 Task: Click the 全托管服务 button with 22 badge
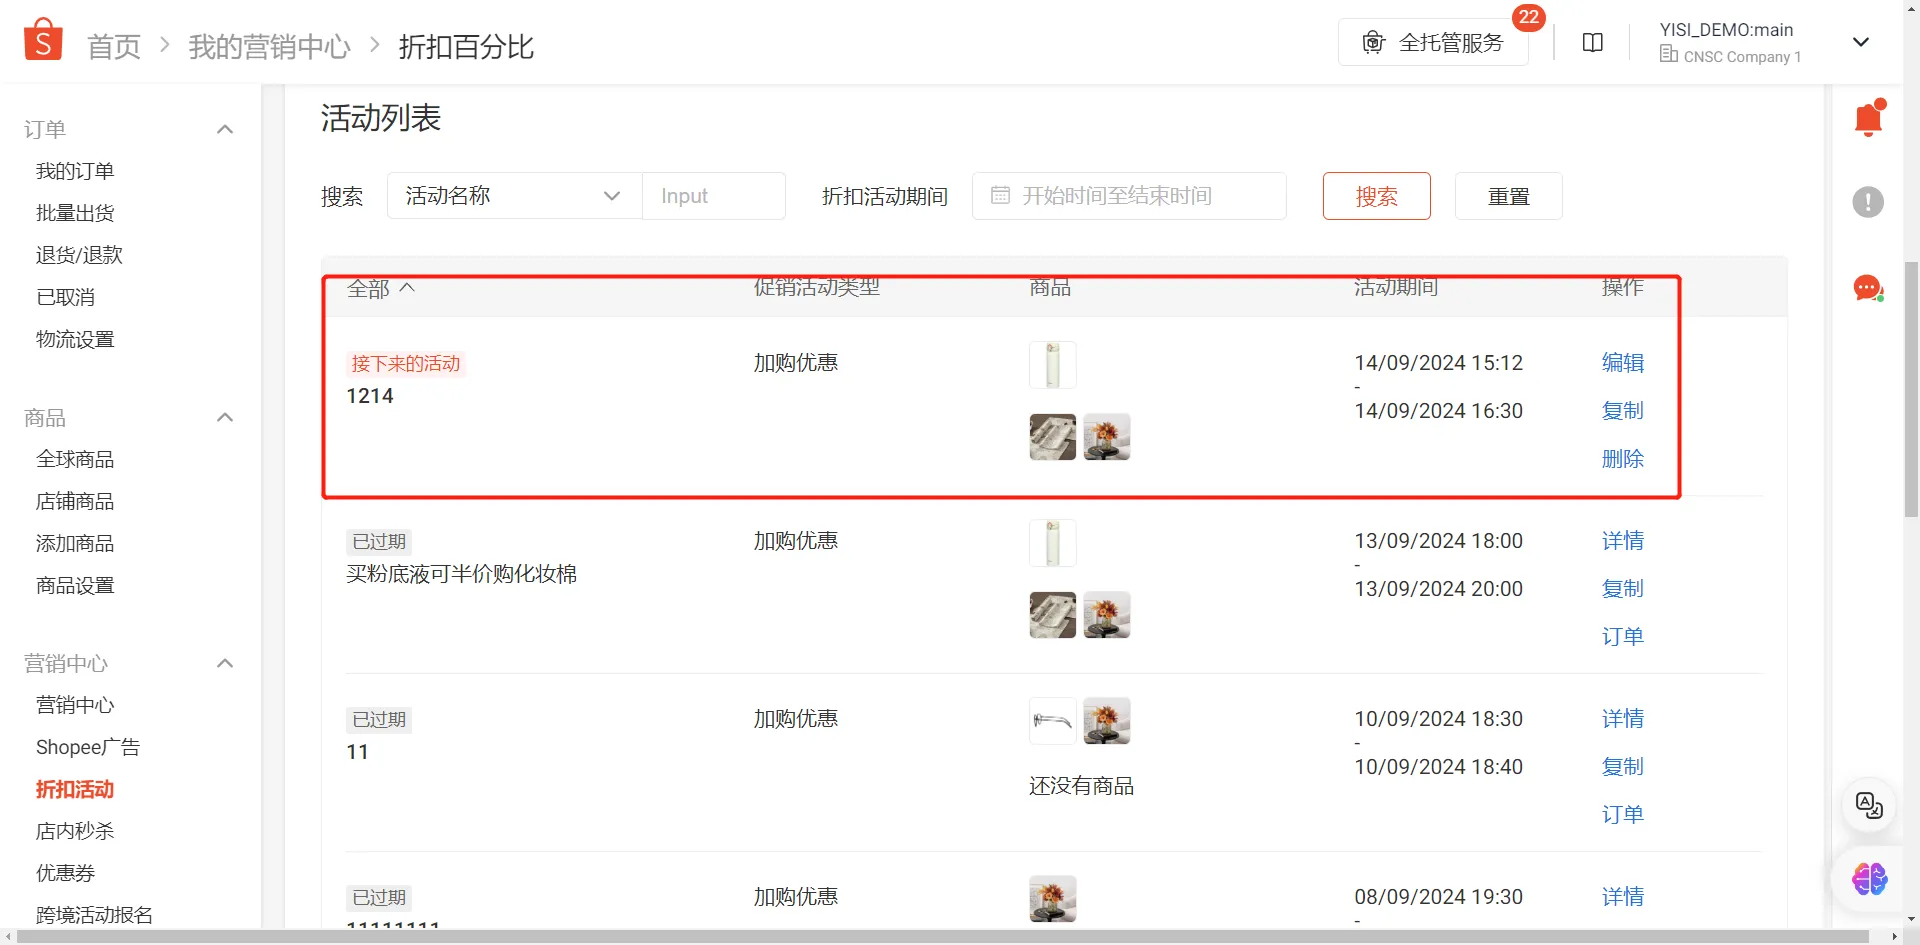tap(1432, 42)
